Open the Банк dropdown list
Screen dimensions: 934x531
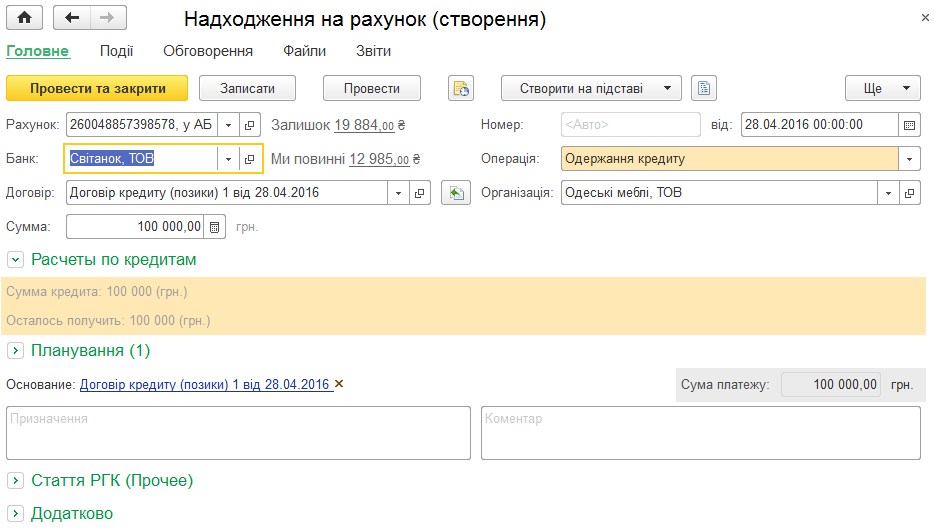228,159
